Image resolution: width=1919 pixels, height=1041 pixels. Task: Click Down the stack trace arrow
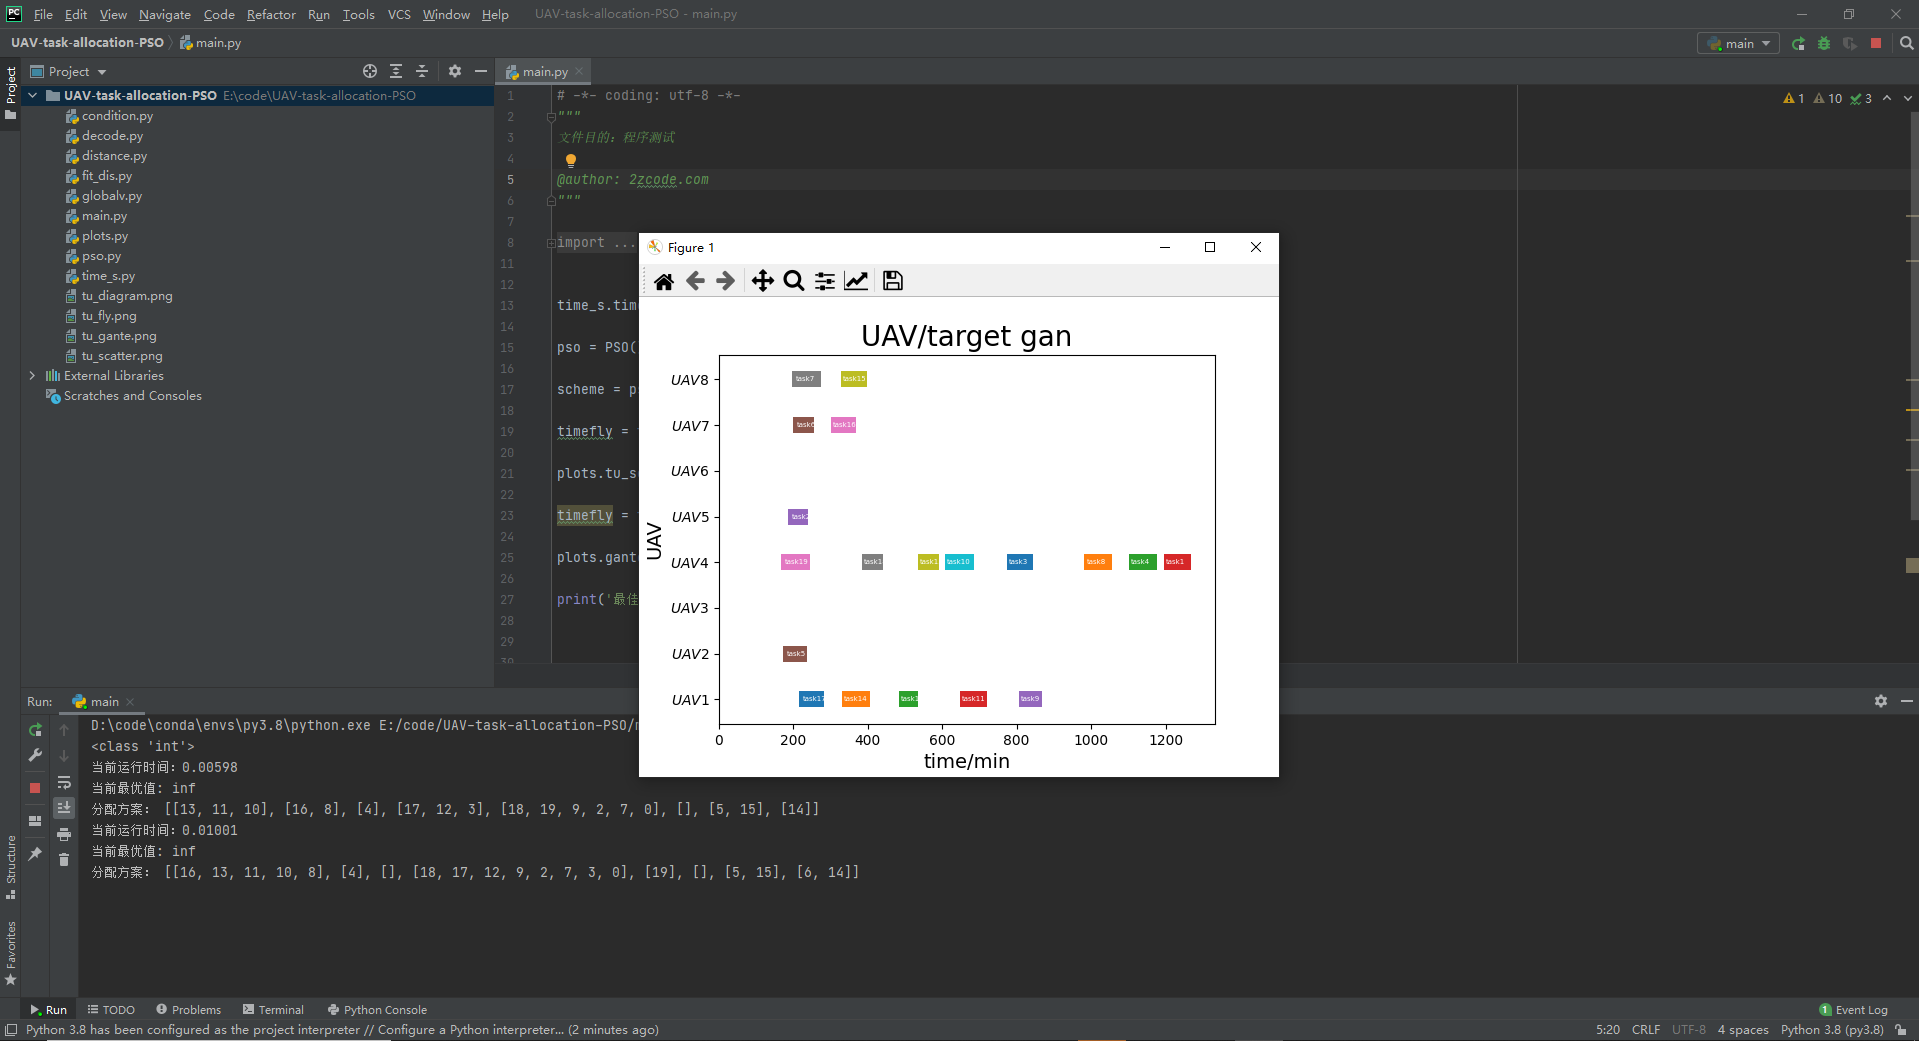[64, 756]
